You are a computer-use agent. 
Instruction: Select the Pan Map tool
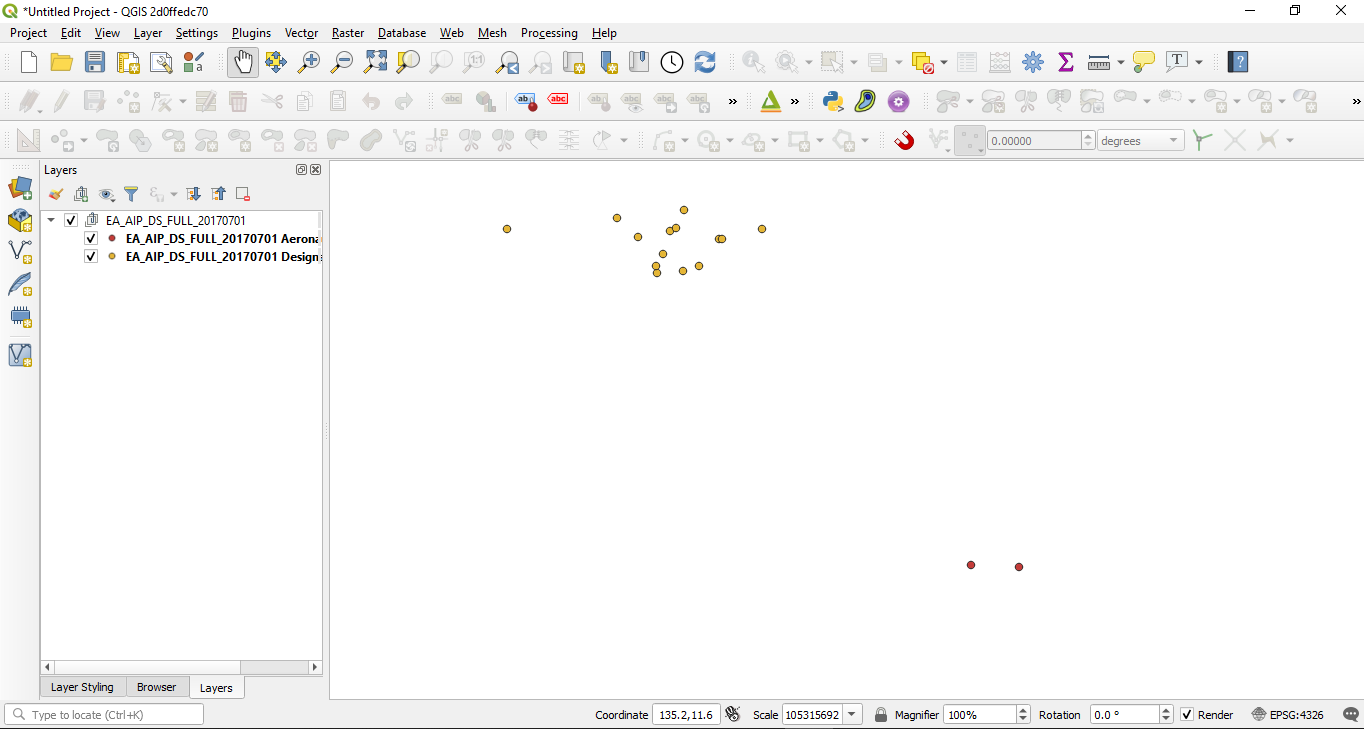[x=243, y=61]
